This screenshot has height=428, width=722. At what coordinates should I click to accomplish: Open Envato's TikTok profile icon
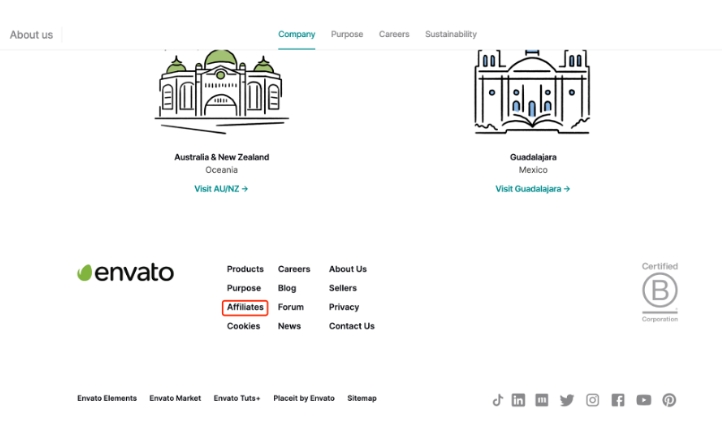[497, 400]
